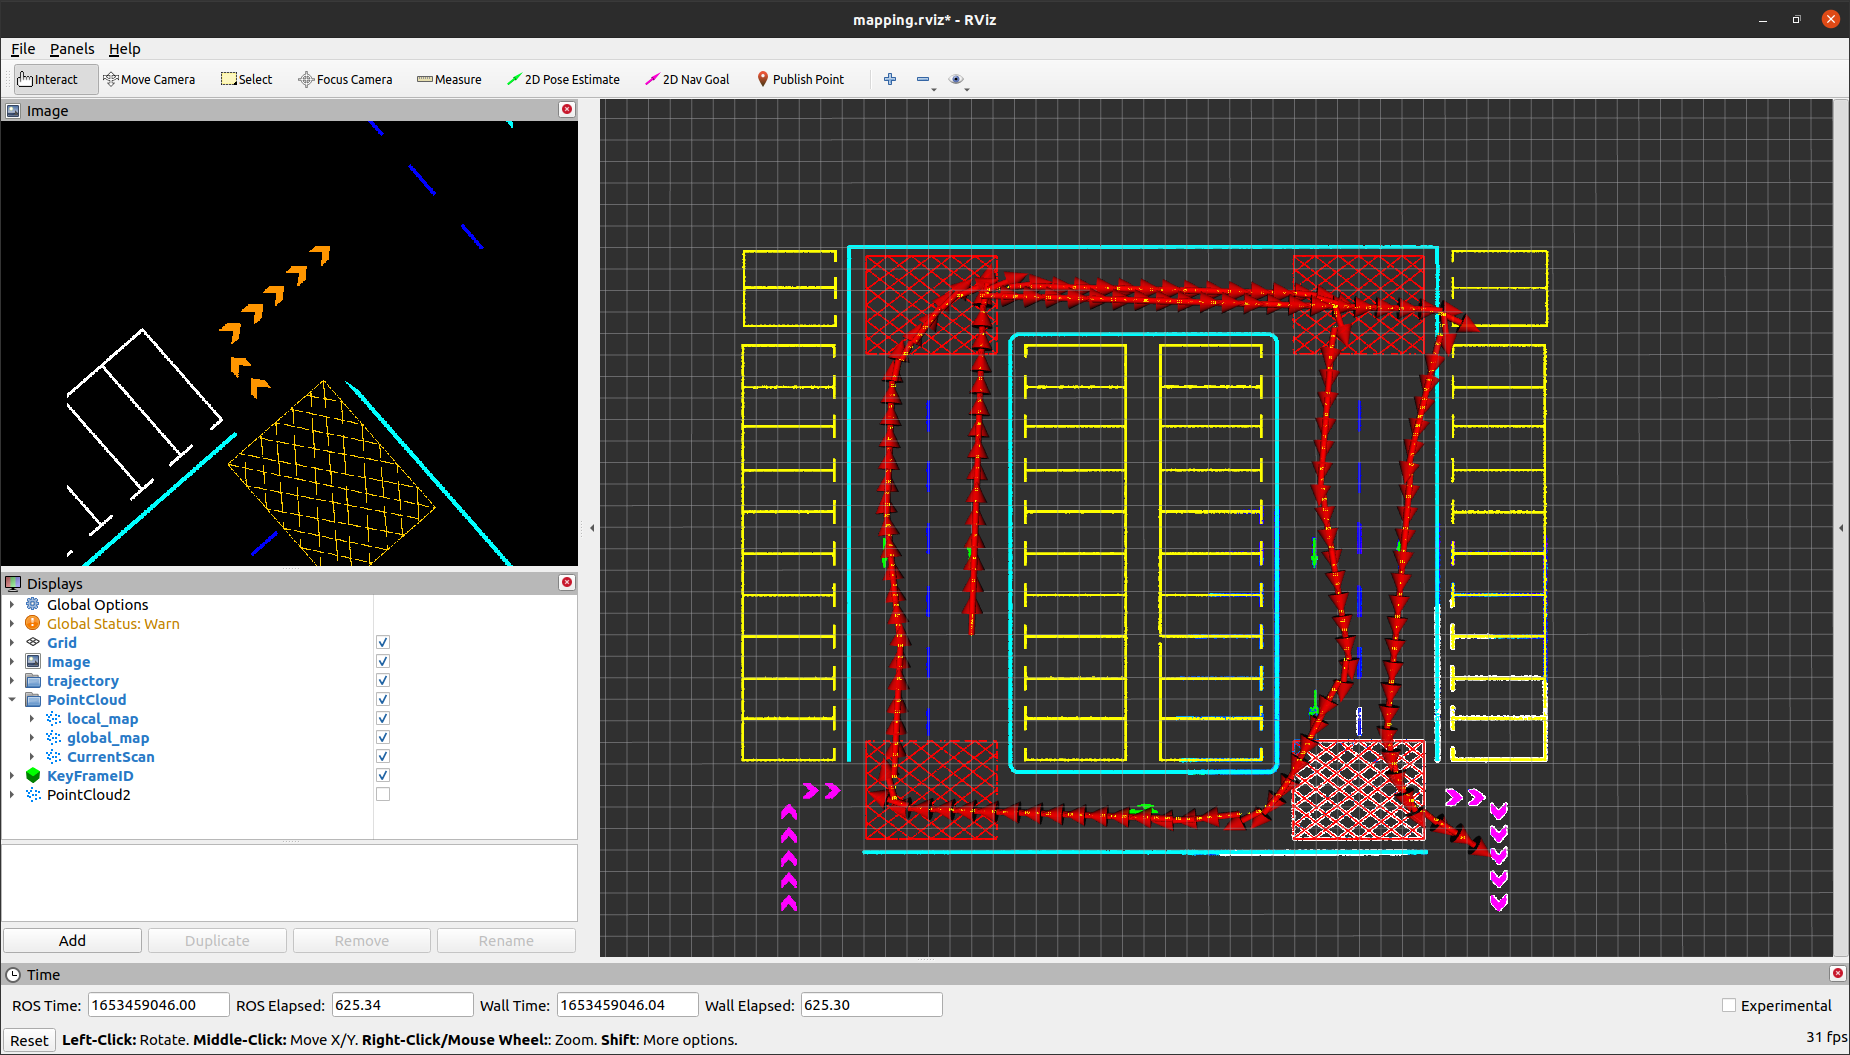Uncheck the PointCloud group checkbox

(383, 699)
